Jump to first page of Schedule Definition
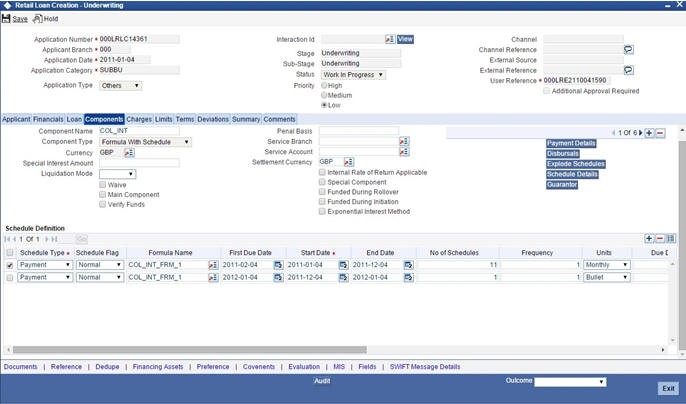 click(x=7, y=239)
